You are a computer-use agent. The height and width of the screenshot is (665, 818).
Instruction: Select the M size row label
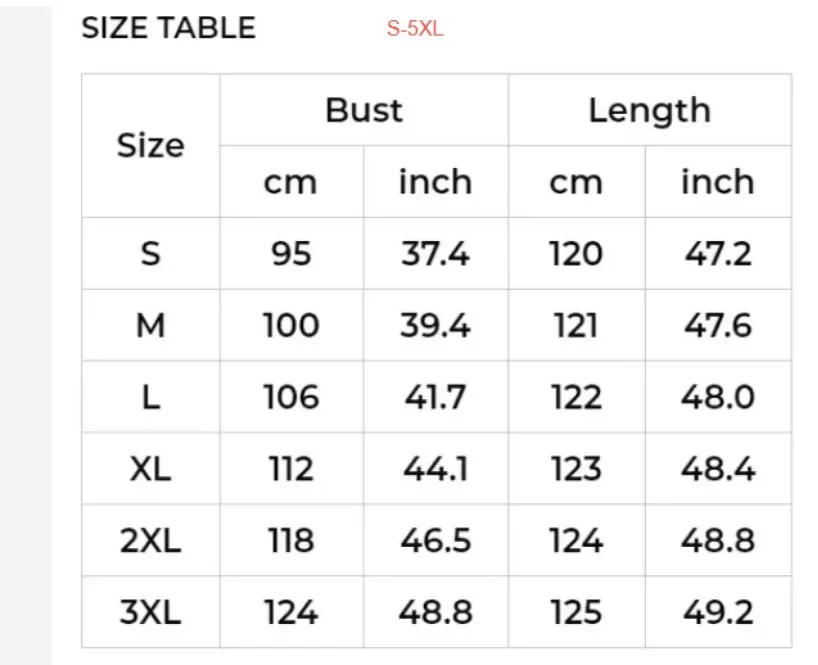click(x=151, y=326)
